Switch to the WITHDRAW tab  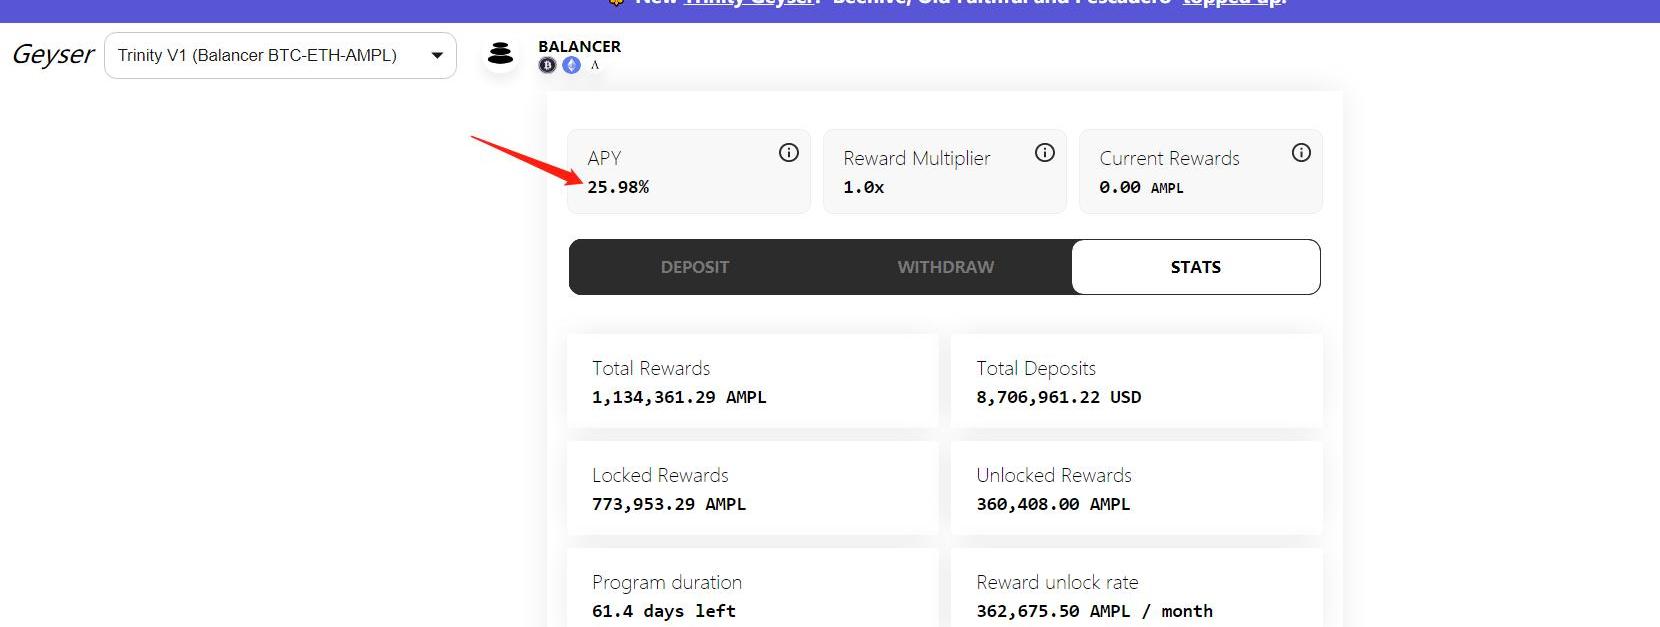coord(945,267)
